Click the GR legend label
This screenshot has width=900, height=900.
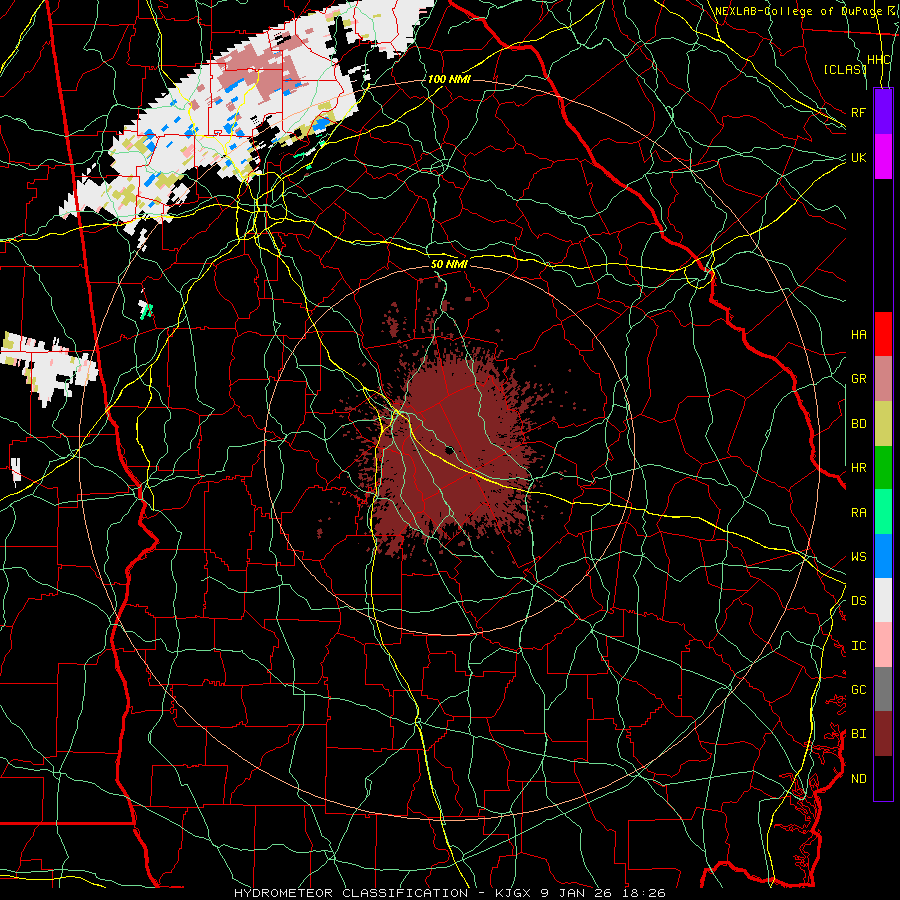pos(858,379)
